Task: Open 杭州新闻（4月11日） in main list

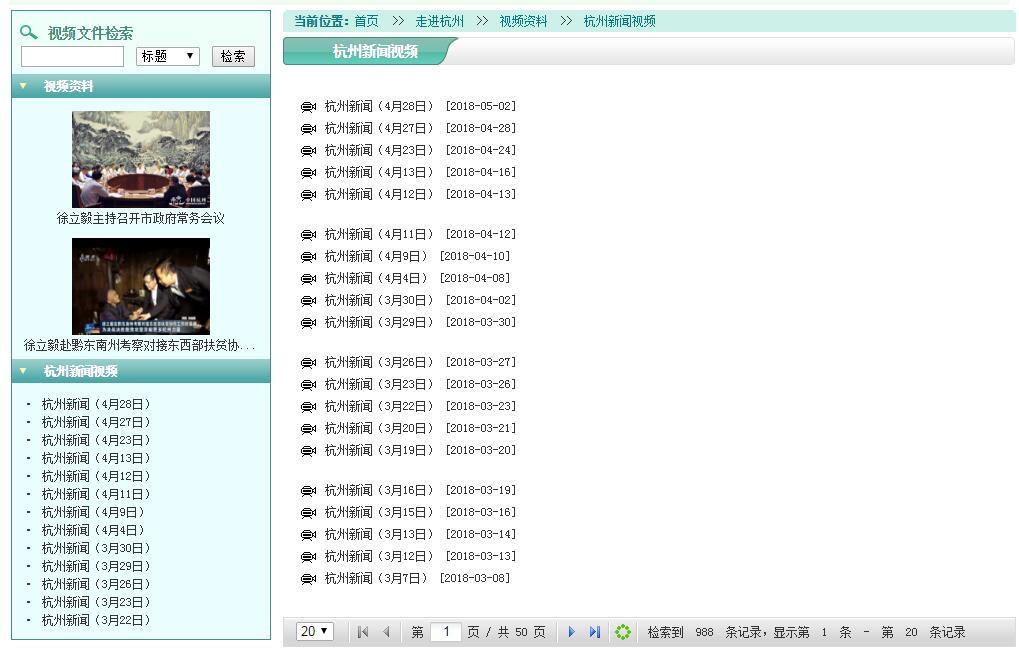Action: (379, 234)
